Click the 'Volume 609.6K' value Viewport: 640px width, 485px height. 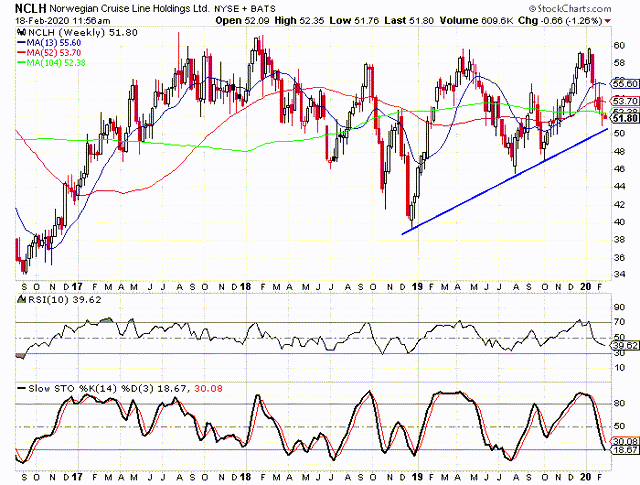click(x=476, y=20)
